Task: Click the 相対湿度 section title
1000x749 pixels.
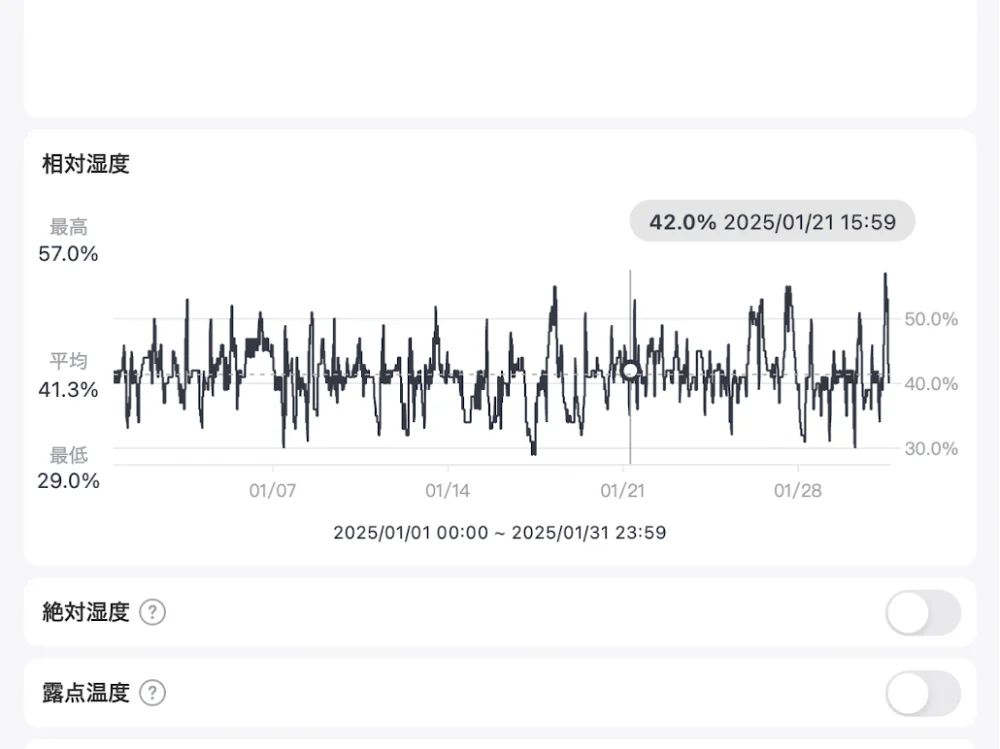Action: tap(86, 164)
